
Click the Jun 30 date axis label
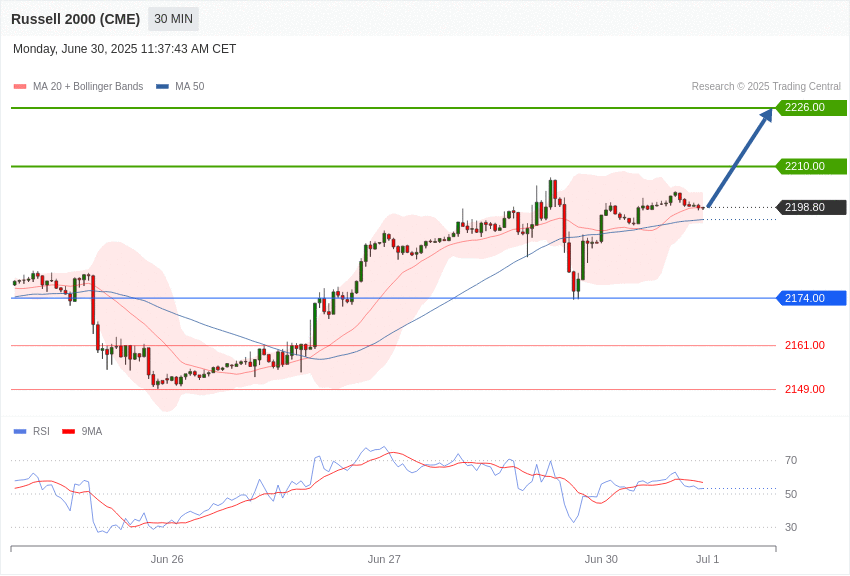pos(601,559)
